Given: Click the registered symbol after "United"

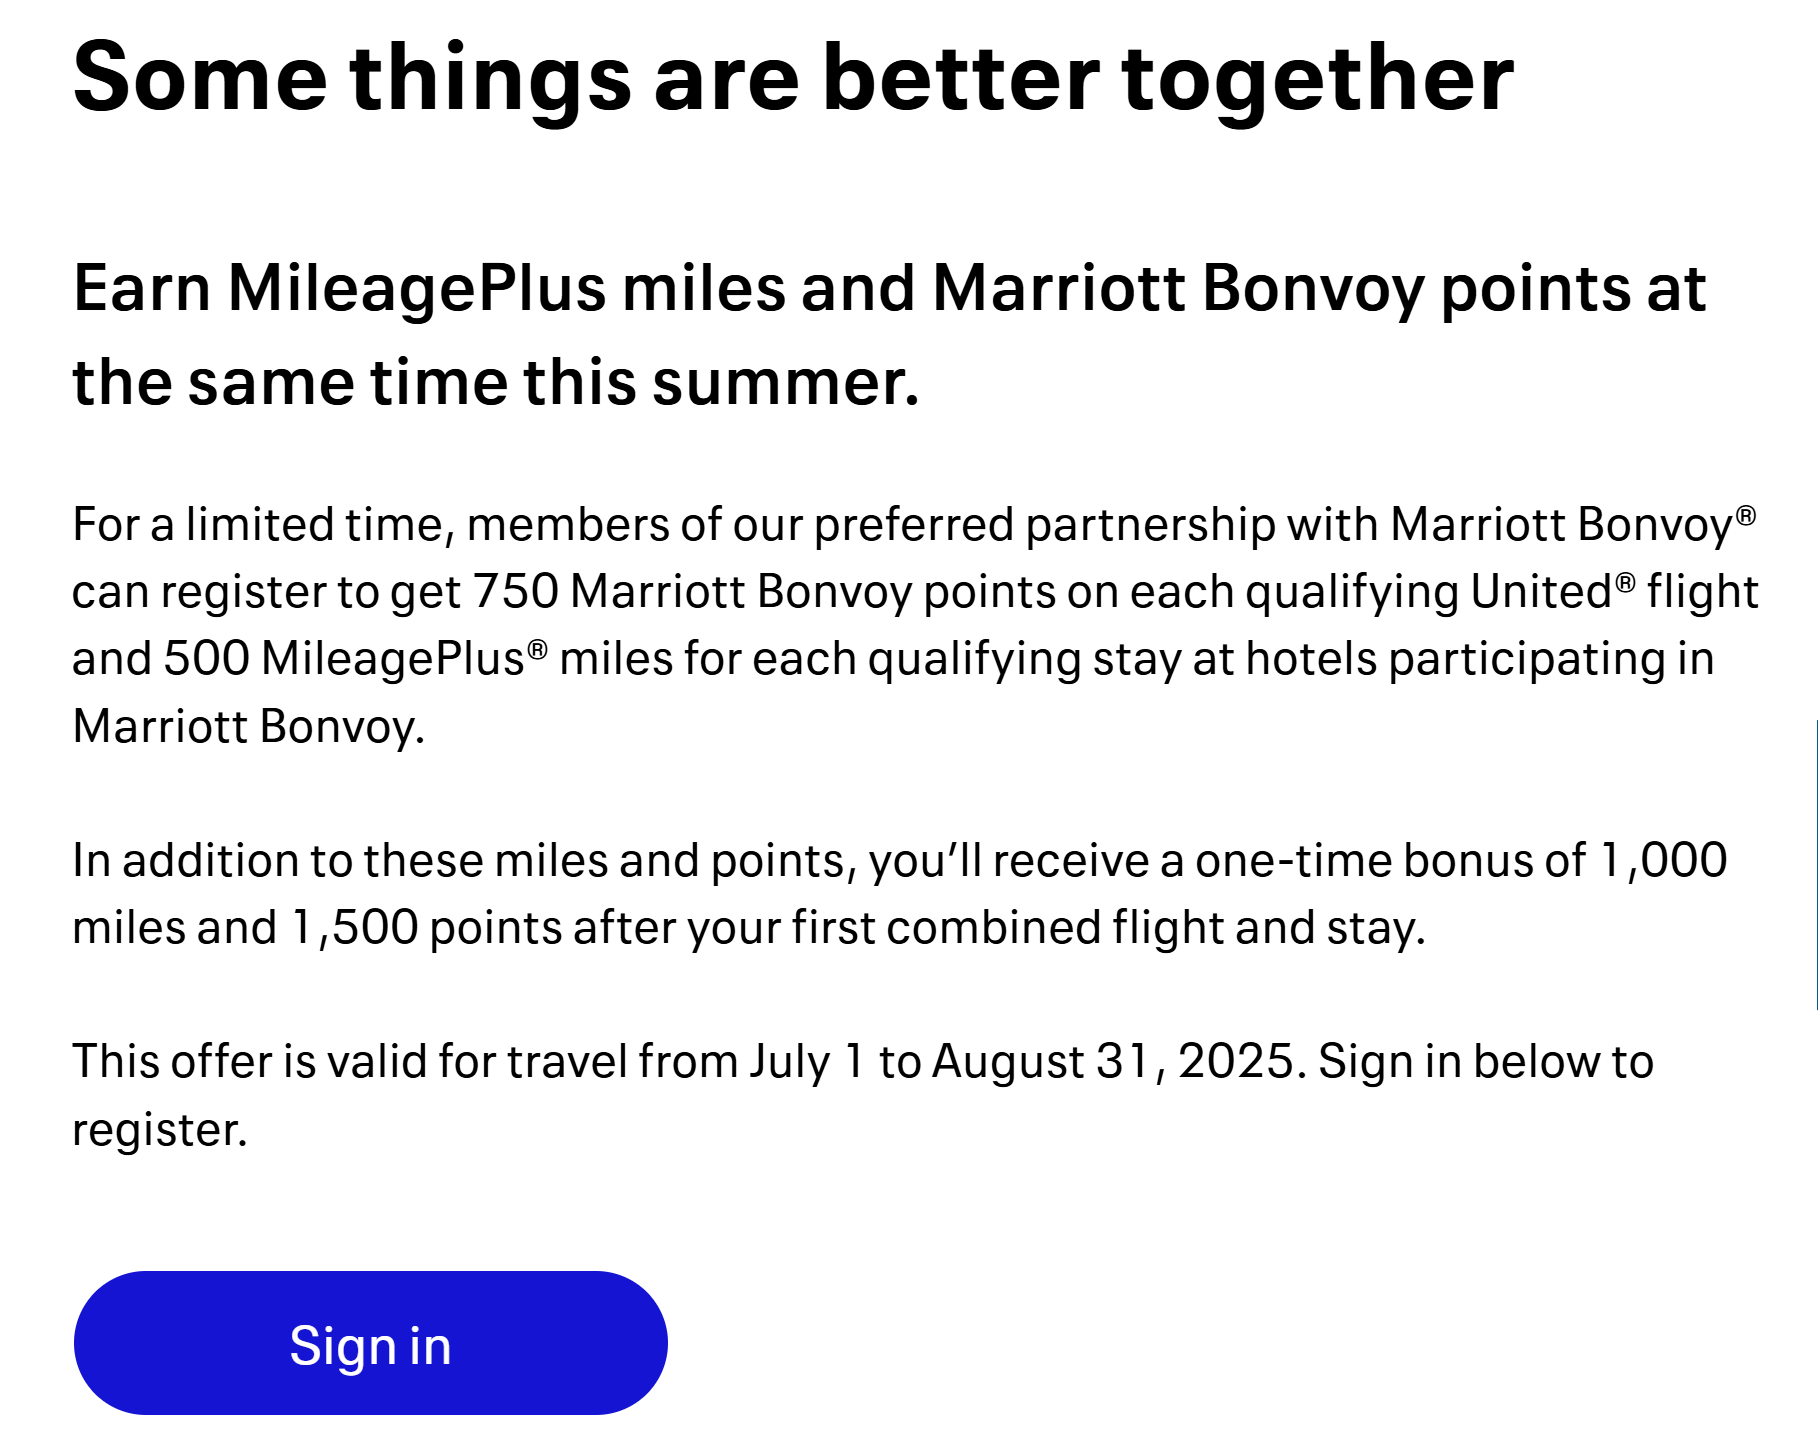Looking at the screenshot, I should [1625, 581].
